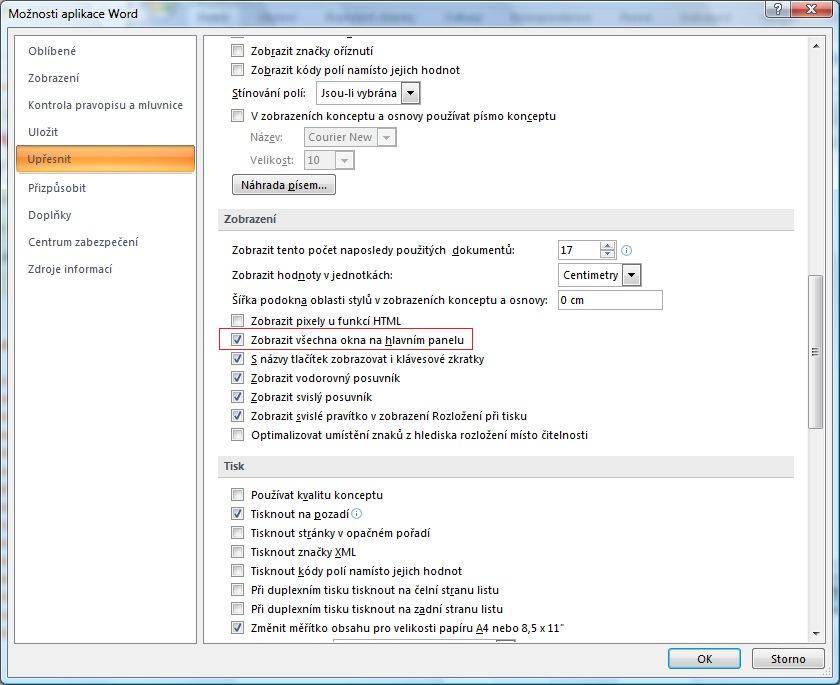Viewport: 840px width, 685px height.
Task: Click the Zobrazit hodnoty v jednotkách label
Action: click(x=312, y=275)
